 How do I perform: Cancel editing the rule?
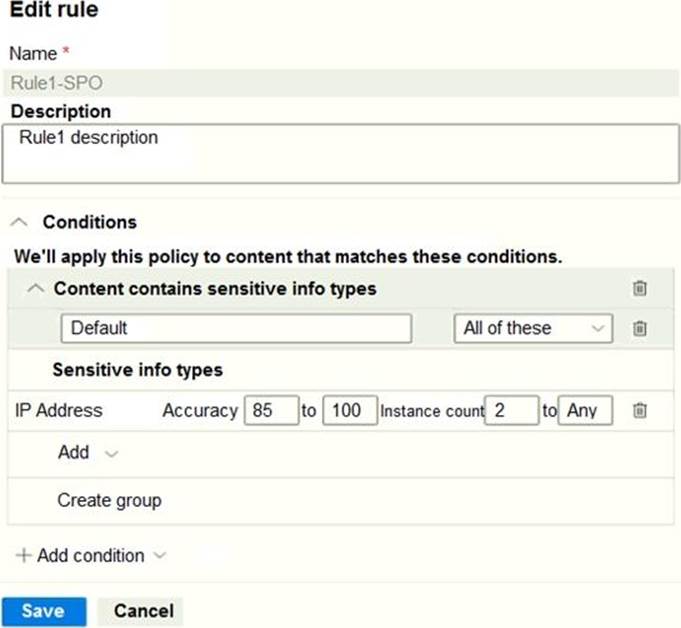coord(143,611)
